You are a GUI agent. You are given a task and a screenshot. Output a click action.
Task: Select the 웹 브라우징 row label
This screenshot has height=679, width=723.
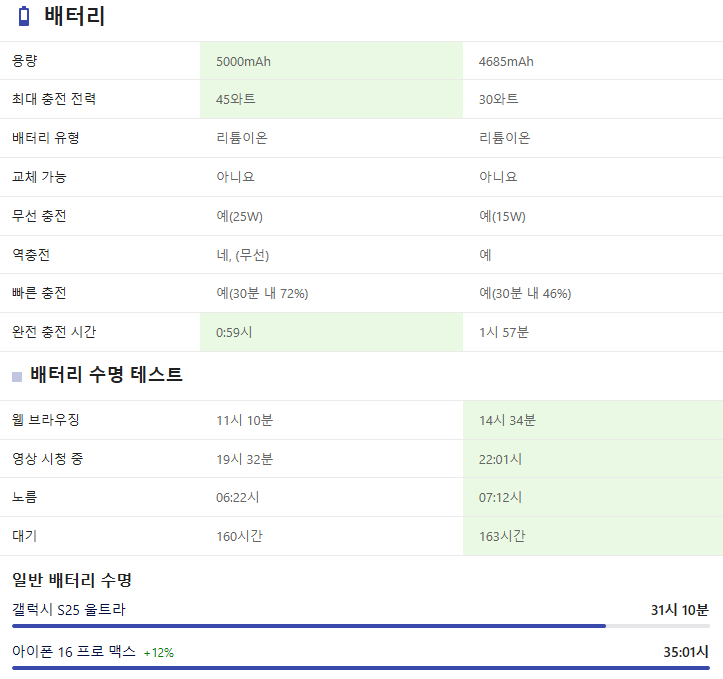click(46, 419)
